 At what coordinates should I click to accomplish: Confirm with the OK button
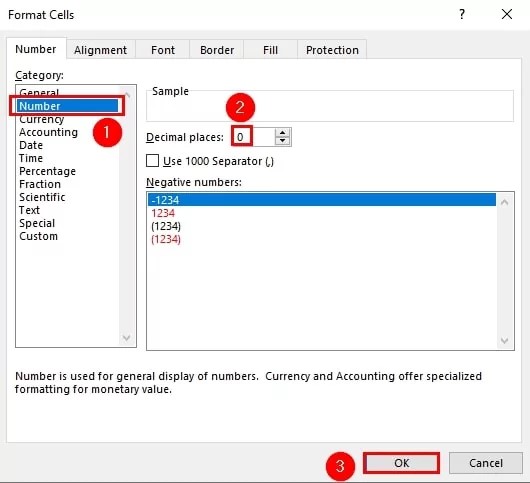coord(401,463)
